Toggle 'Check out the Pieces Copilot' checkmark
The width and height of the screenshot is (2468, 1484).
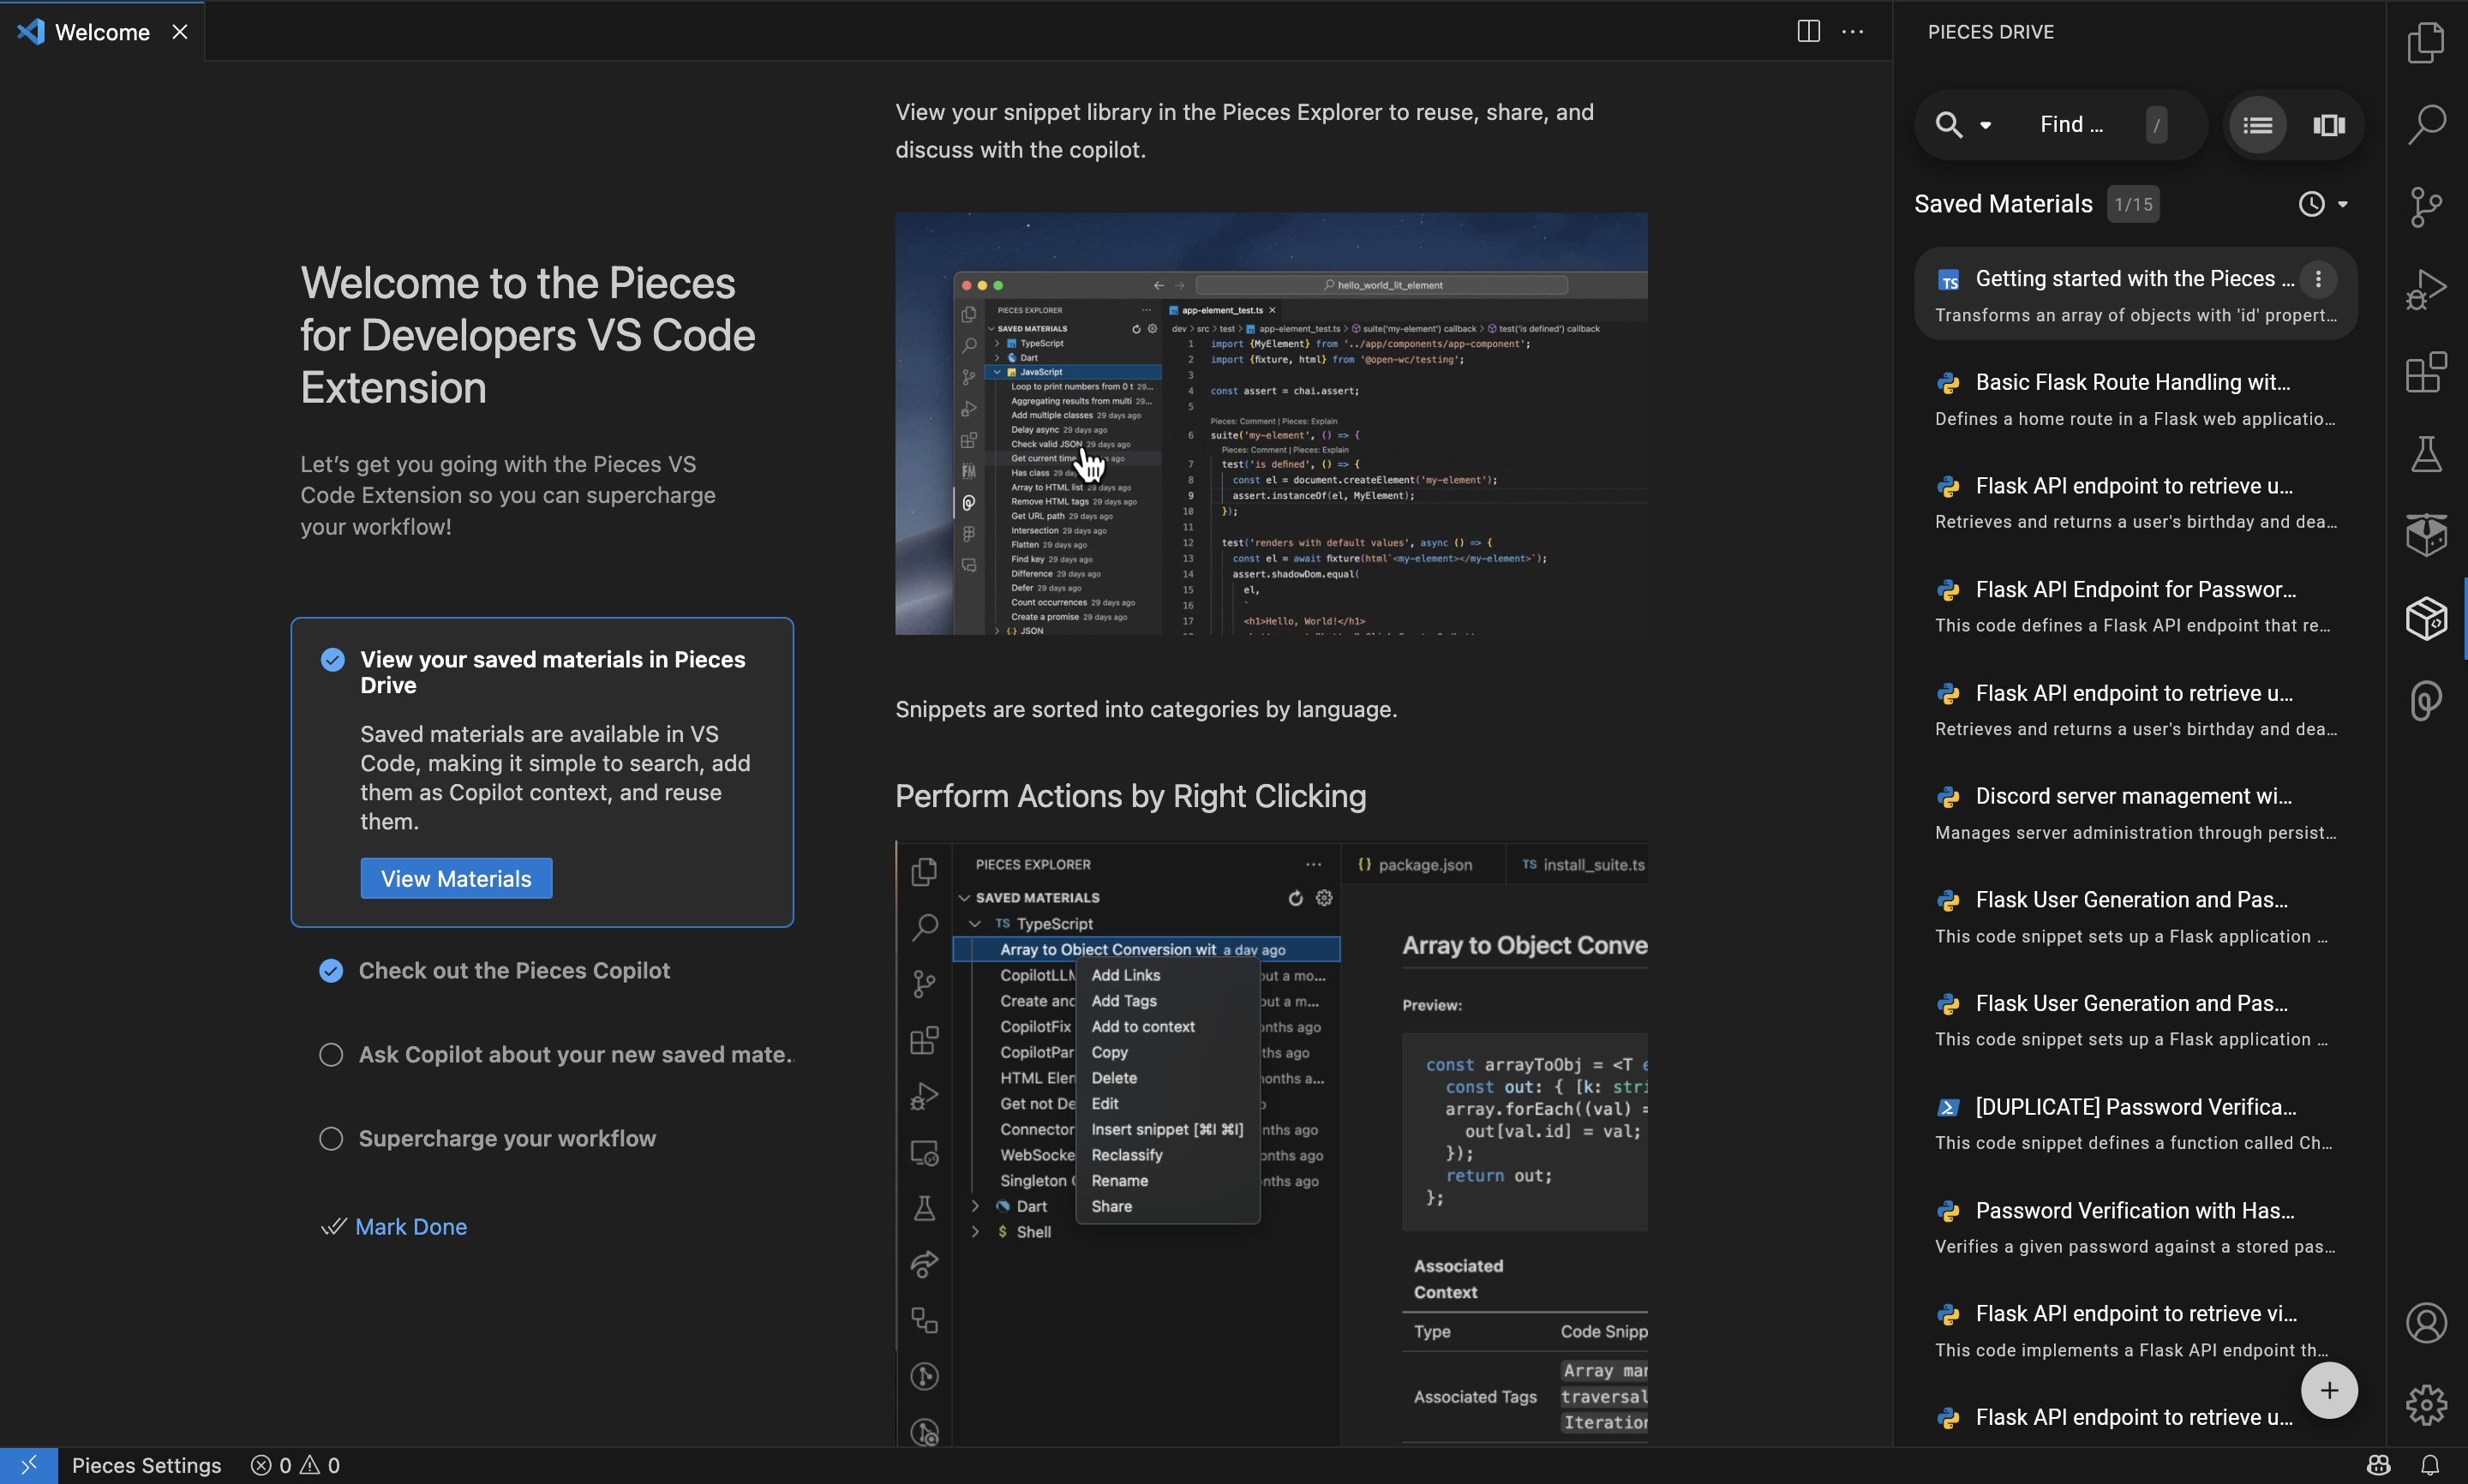(331, 971)
